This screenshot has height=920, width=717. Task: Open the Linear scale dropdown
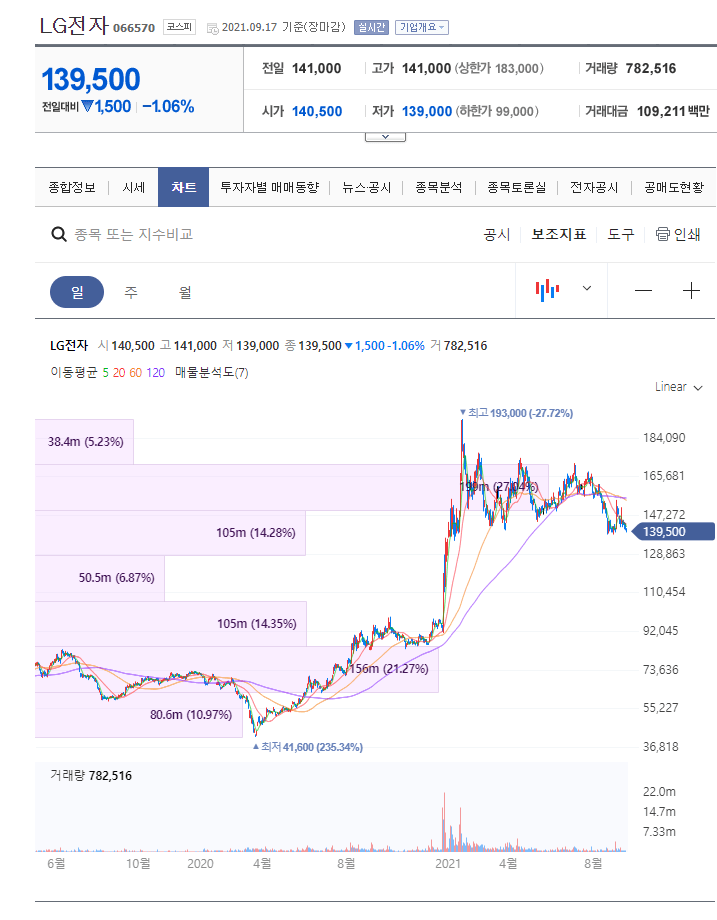coord(679,387)
